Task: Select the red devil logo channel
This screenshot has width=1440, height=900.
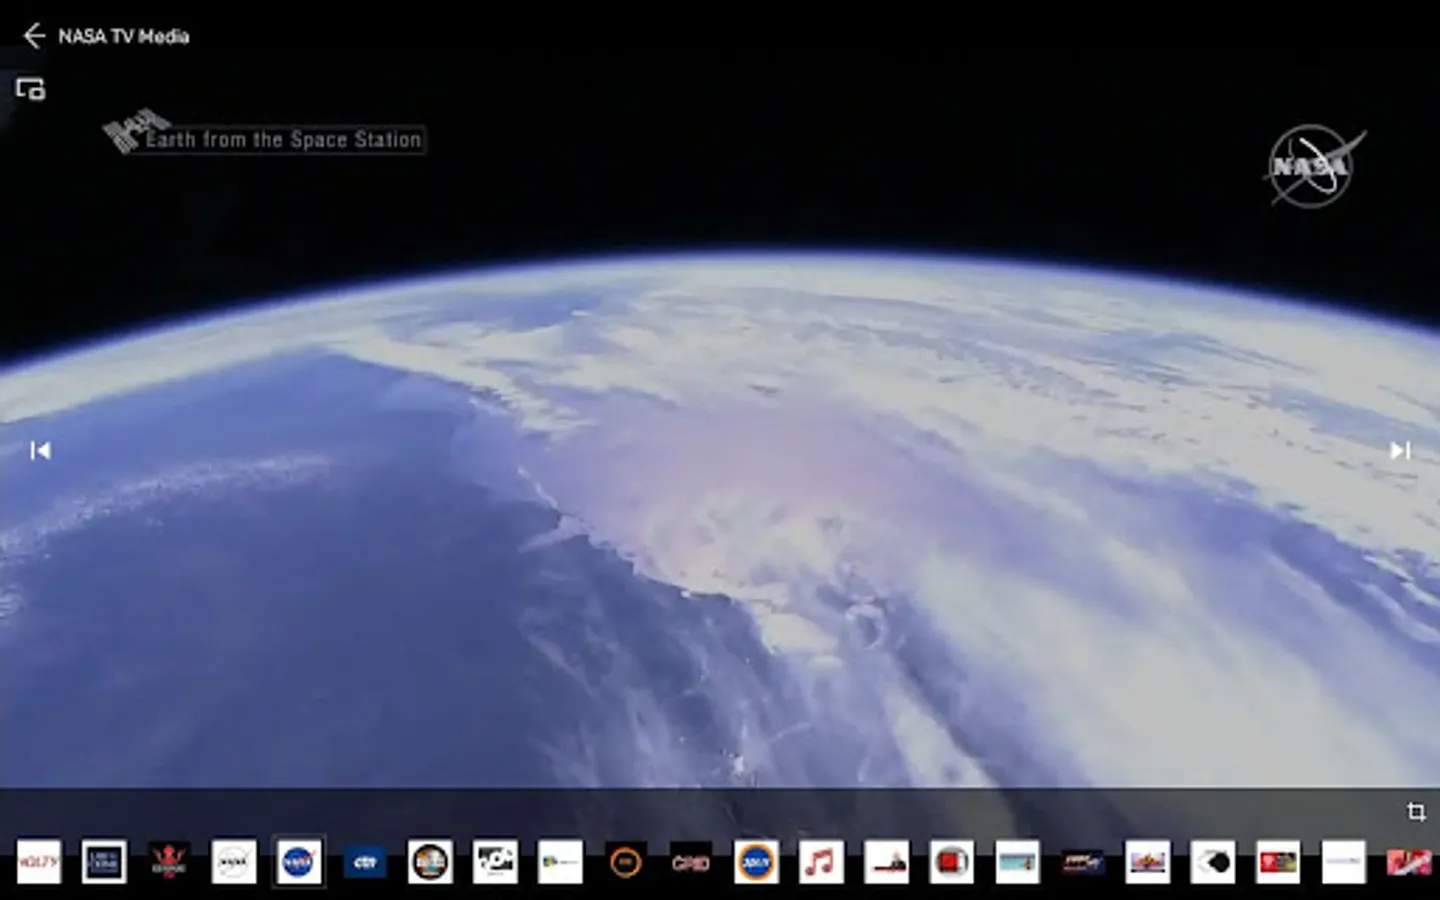Action: (169, 861)
